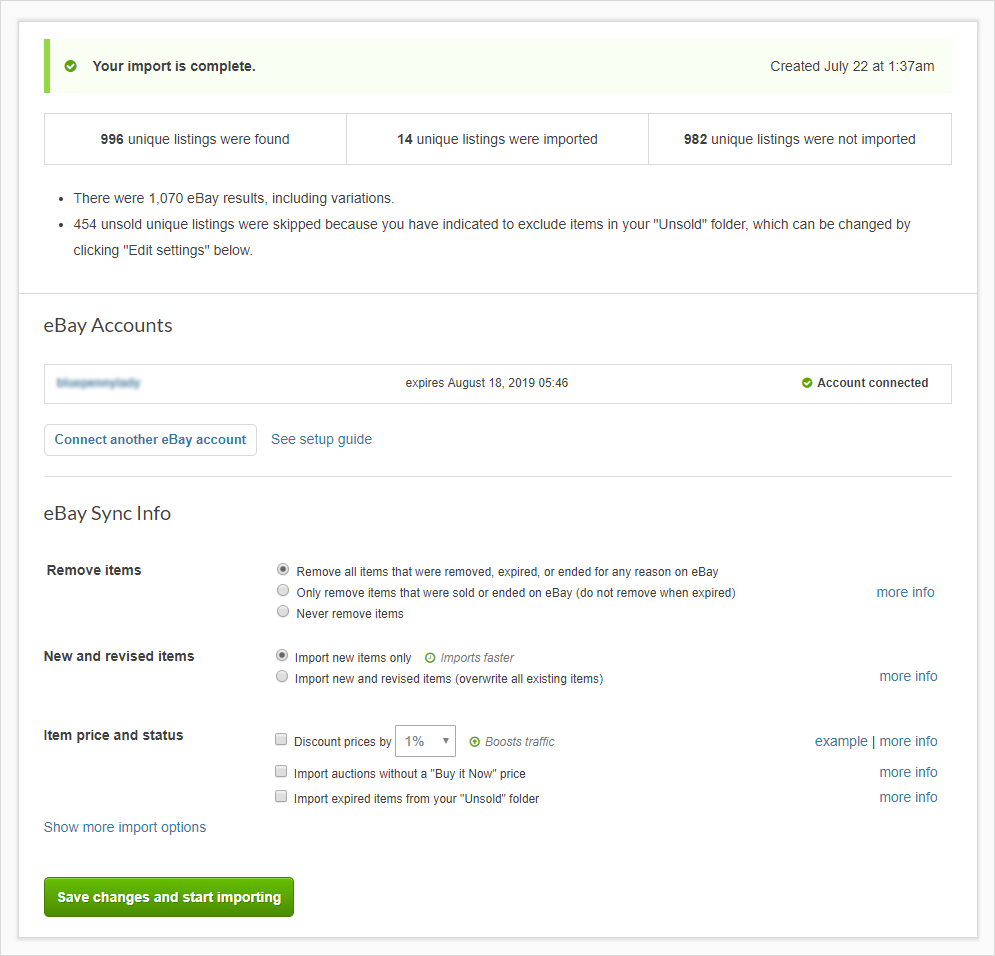The width and height of the screenshot is (995, 956).
Task: Open See setup guide link
Action: tap(321, 439)
